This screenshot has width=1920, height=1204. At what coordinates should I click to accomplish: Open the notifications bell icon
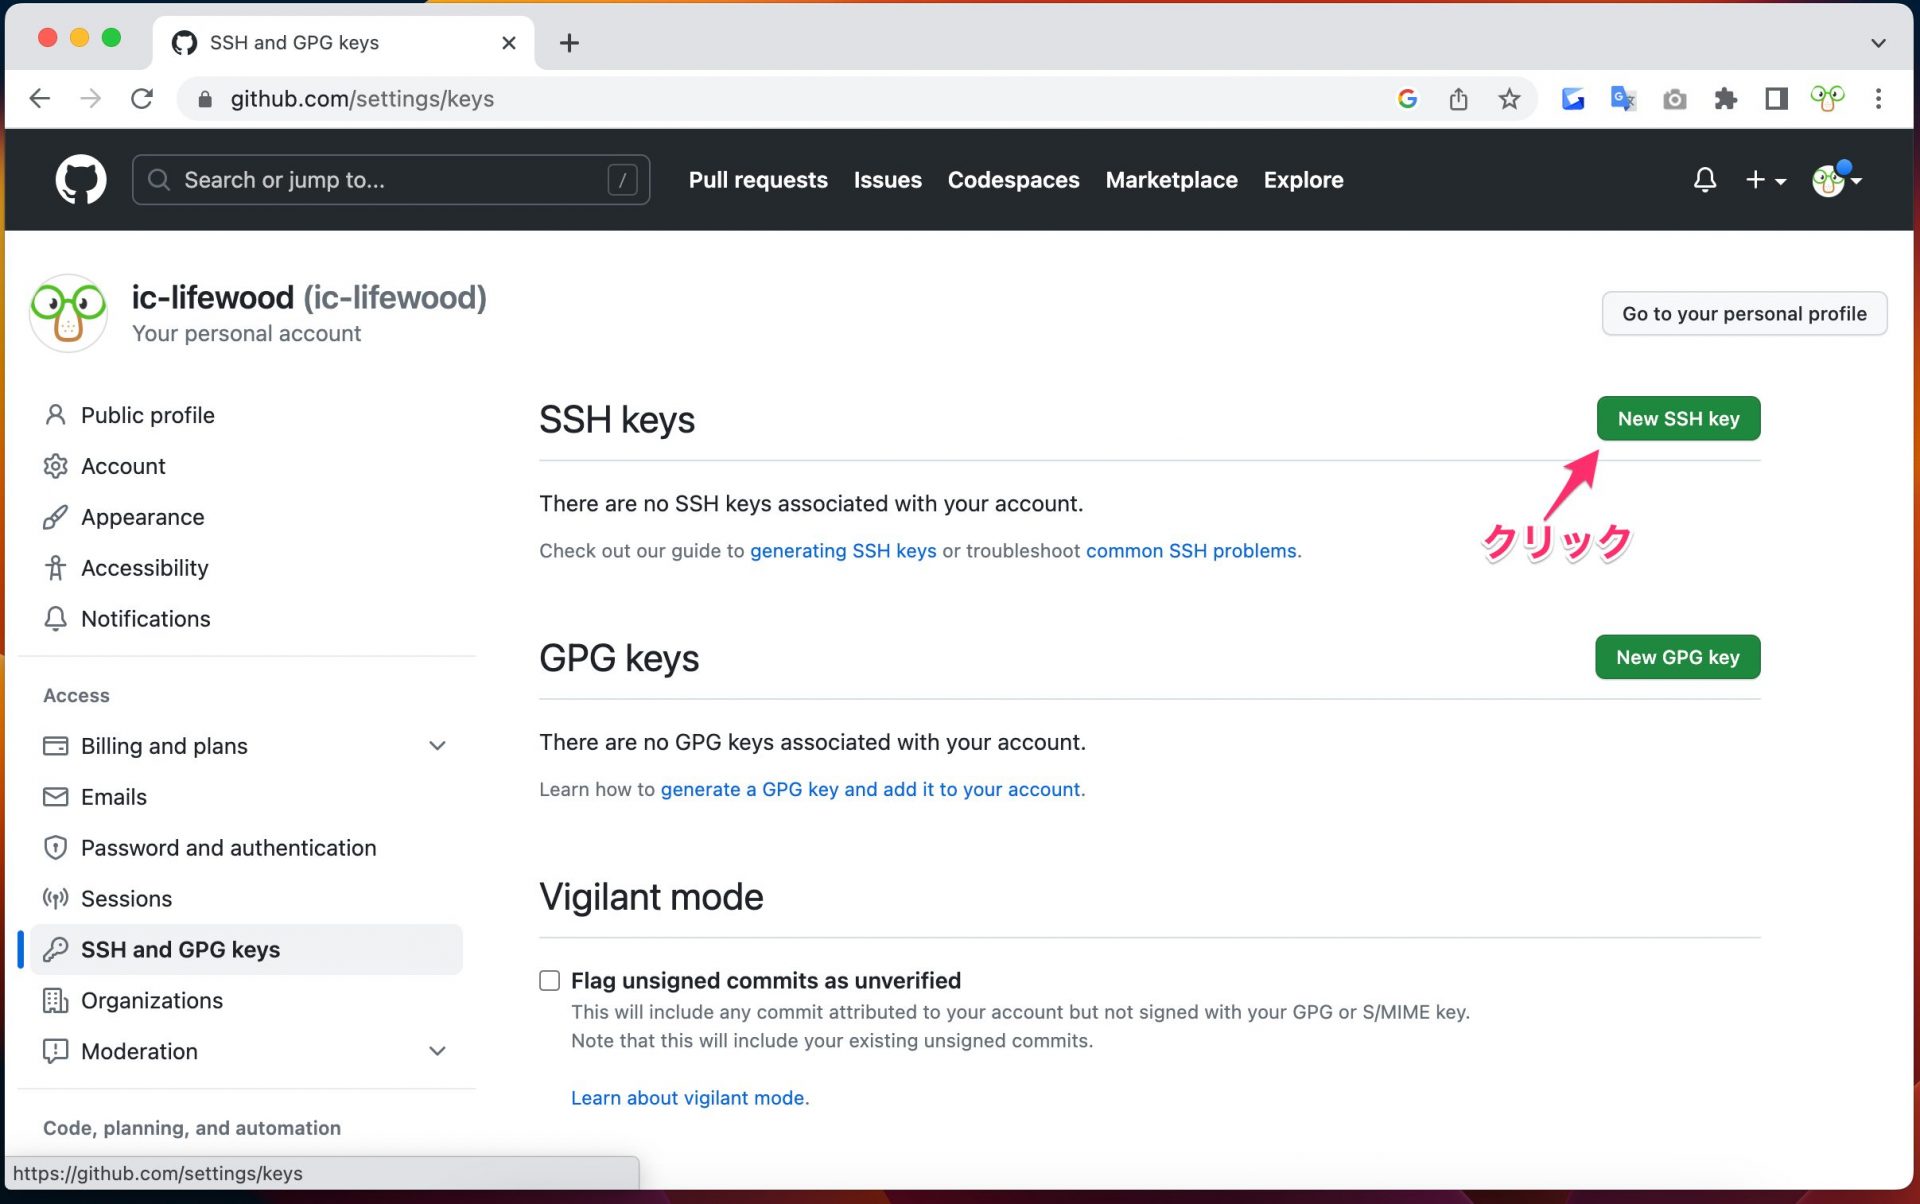pos(1704,180)
